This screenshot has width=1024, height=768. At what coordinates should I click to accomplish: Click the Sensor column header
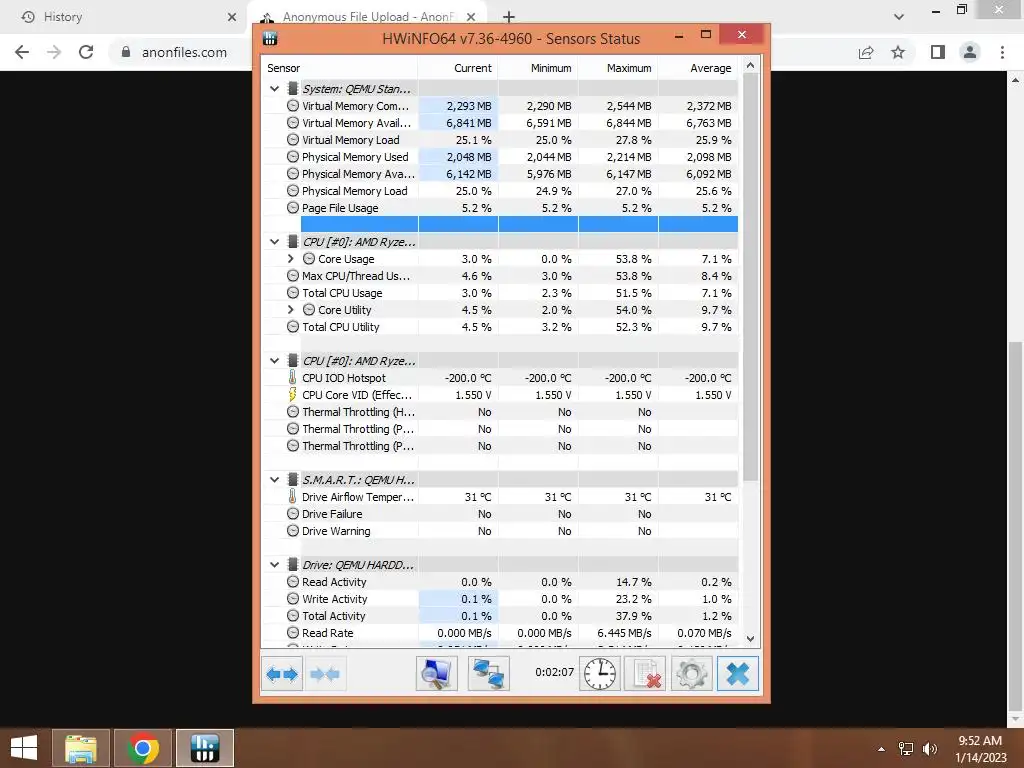pos(340,68)
